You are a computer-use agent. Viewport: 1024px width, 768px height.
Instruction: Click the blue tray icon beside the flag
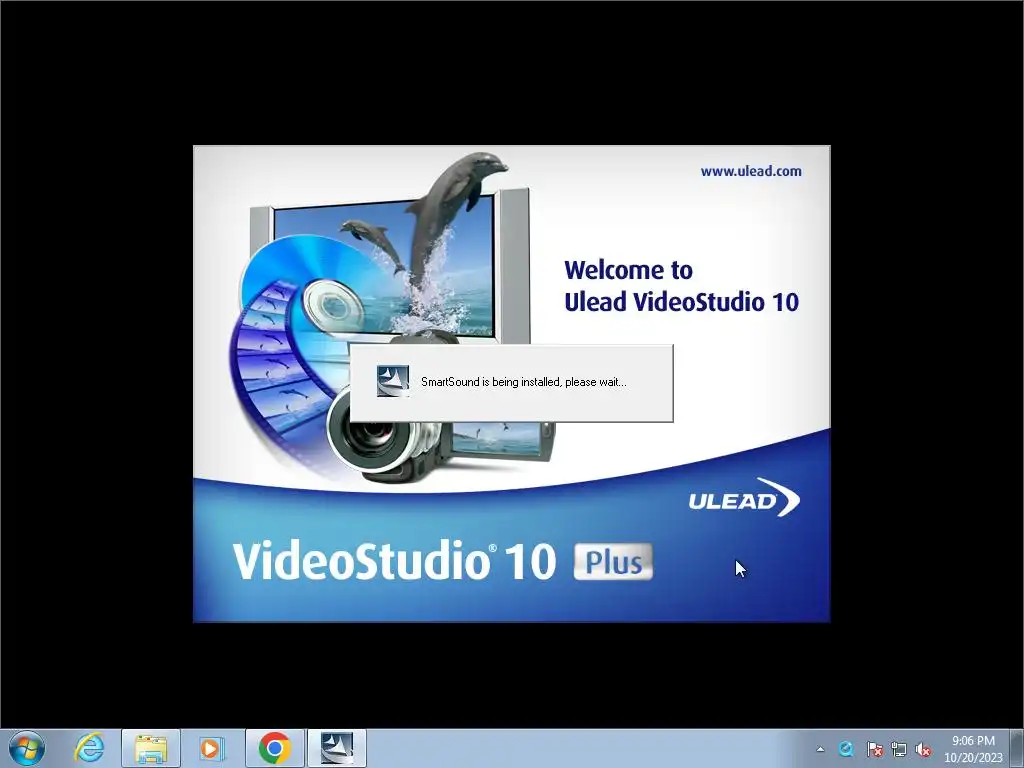pyautogui.click(x=846, y=749)
